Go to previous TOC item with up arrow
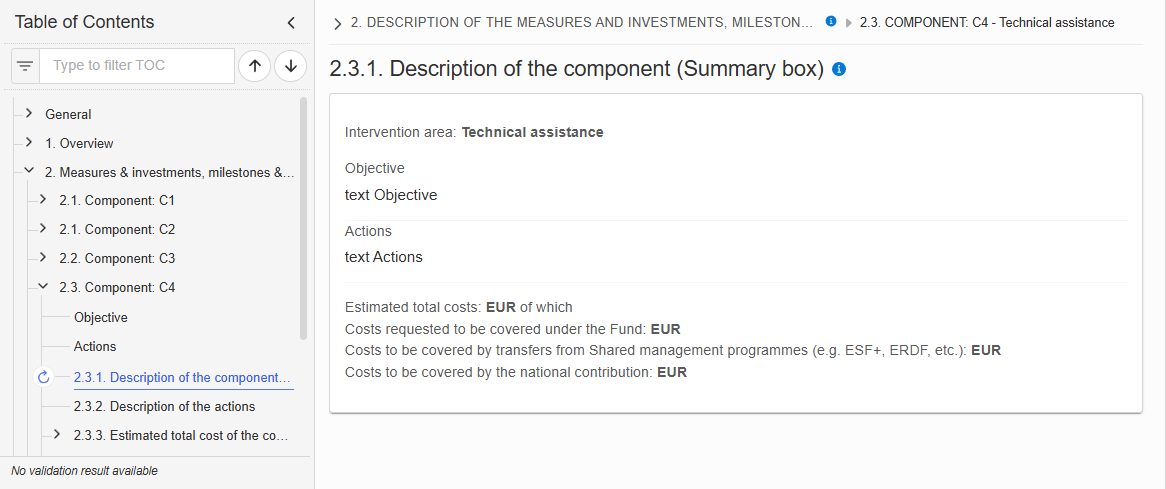 (254, 66)
